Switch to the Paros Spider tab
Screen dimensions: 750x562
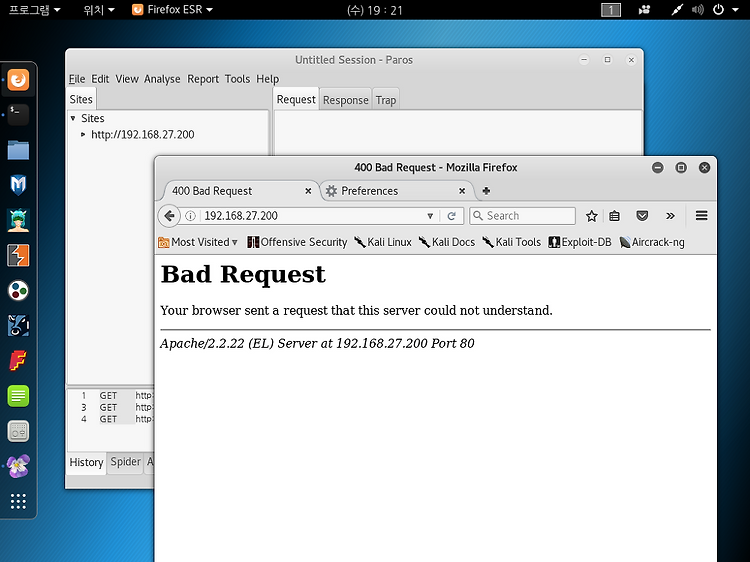click(125, 462)
